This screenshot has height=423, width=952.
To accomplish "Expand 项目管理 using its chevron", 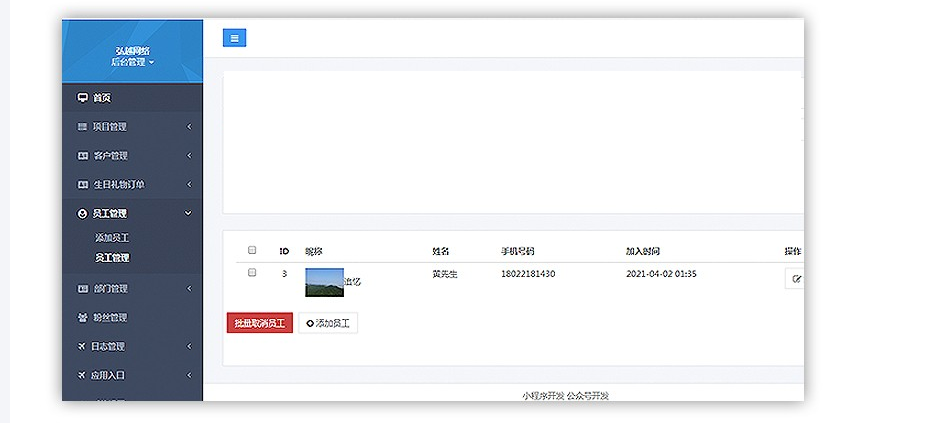I will [x=189, y=127].
